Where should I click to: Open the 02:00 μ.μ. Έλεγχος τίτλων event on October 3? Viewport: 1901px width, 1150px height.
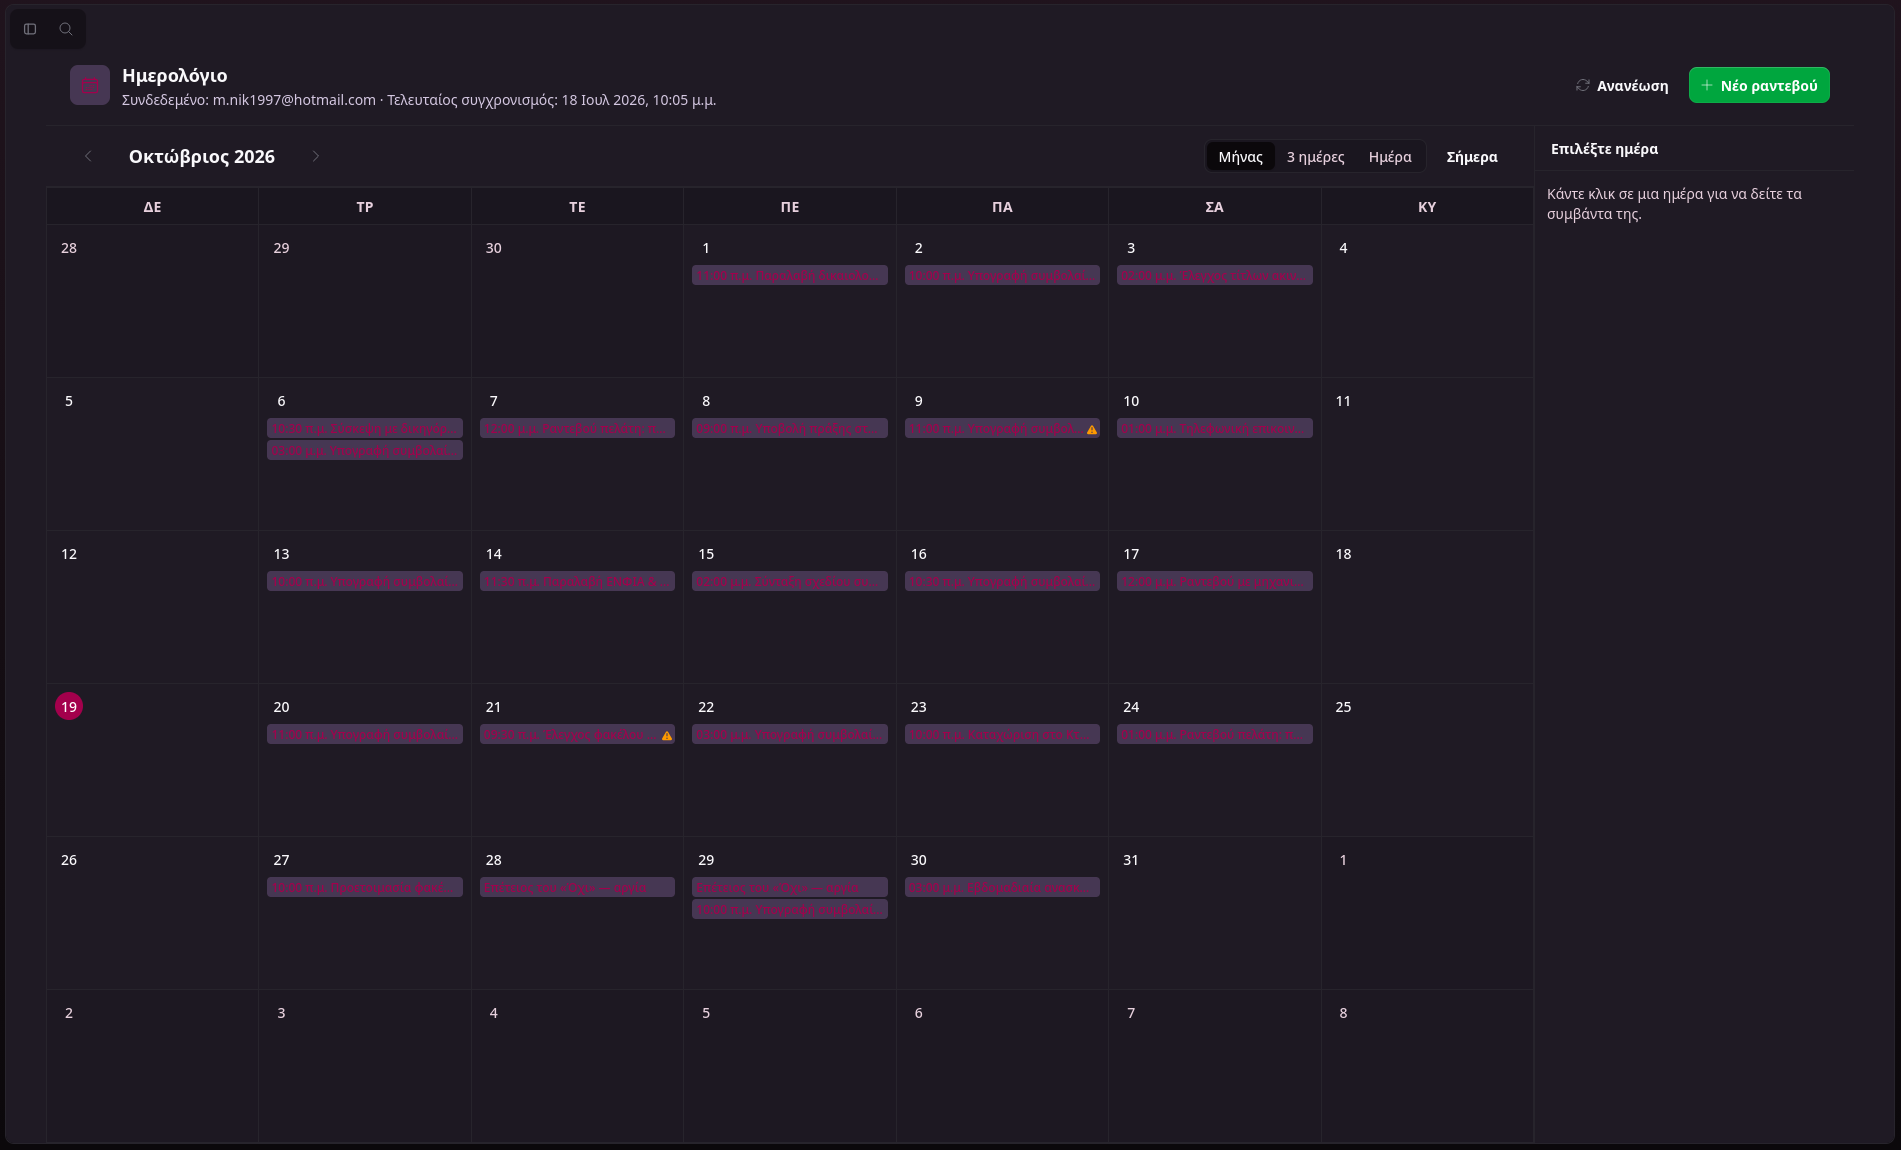1215,275
